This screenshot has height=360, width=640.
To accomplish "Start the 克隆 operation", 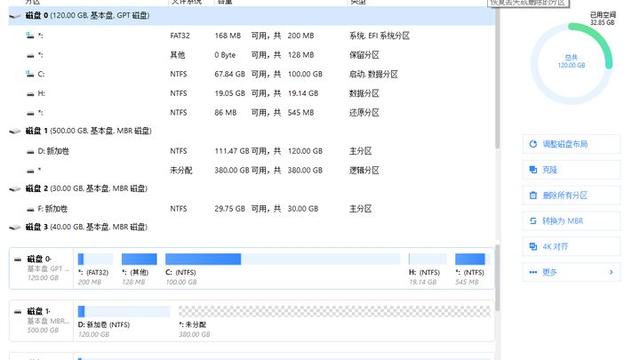I will (571, 170).
